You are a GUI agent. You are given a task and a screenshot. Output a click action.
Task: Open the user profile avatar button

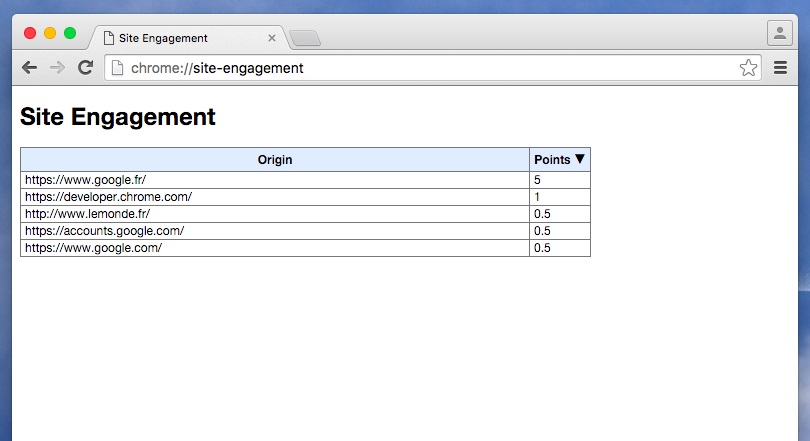click(780, 34)
